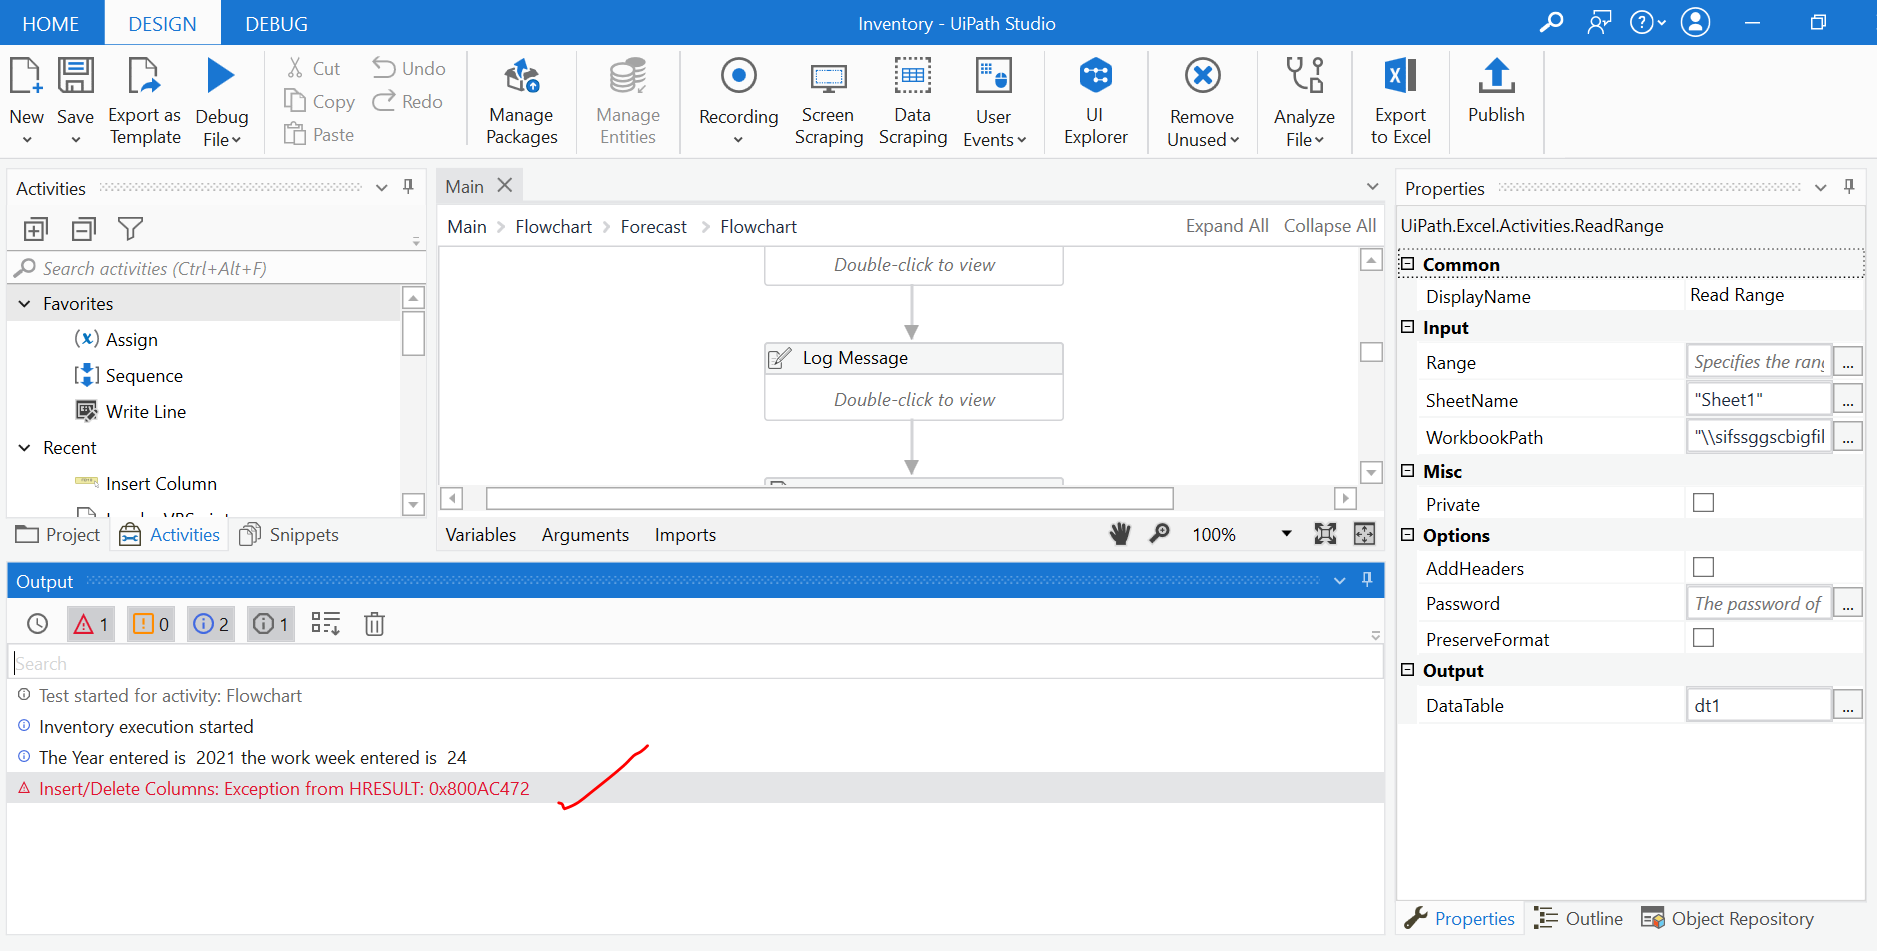
Task: Open the user account icon
Action: [x=1695, y=22]
